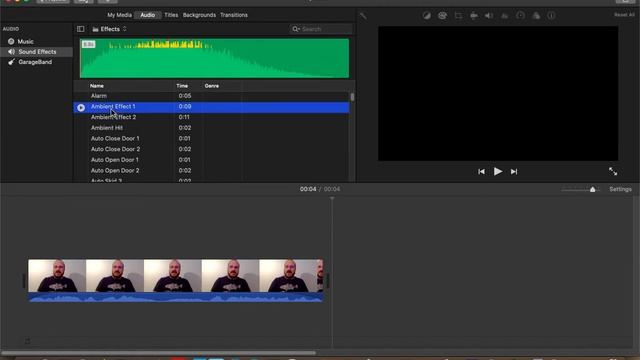Select GarageBand in audio sidebar

tap(35, 62)
